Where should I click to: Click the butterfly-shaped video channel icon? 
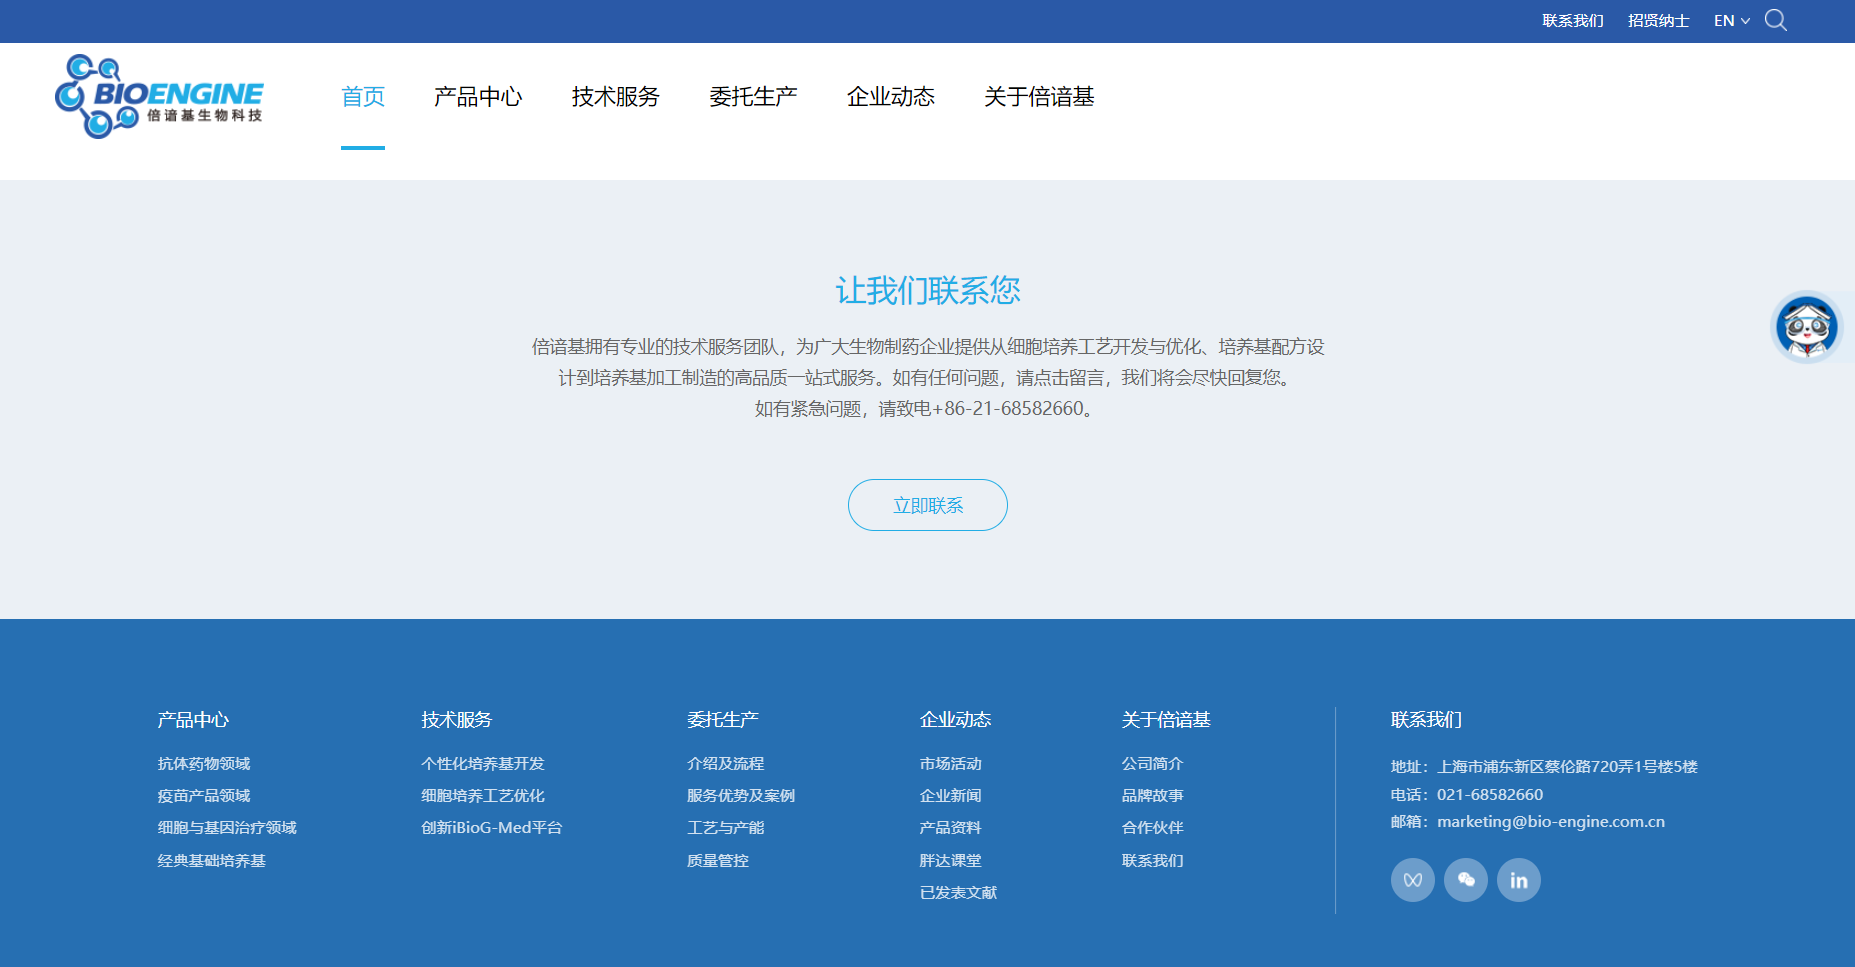pos(1412,880)
